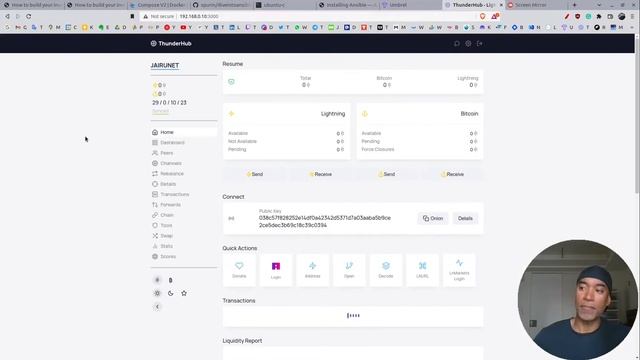The height and width of the screenshot is (360, 640).
Task: Go to the Peers section
Action: [x=184, y=153]
